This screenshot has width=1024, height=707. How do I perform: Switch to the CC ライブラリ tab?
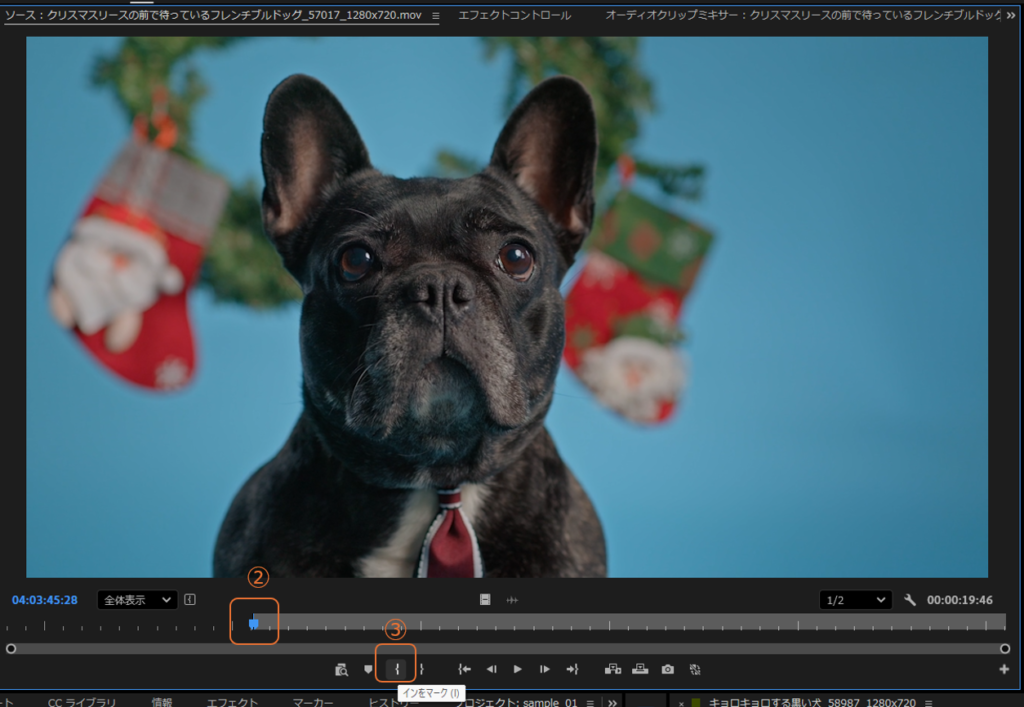[x=82, y=702]
